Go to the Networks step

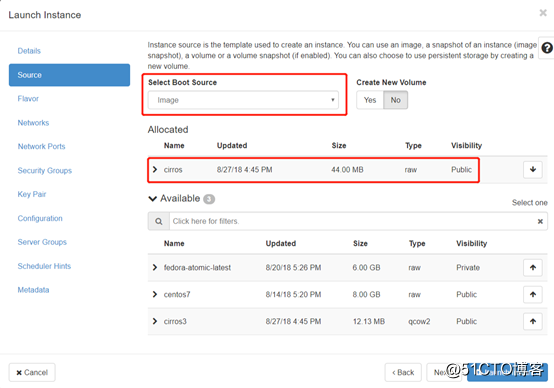pyautogui.click(x=33, y=123)
